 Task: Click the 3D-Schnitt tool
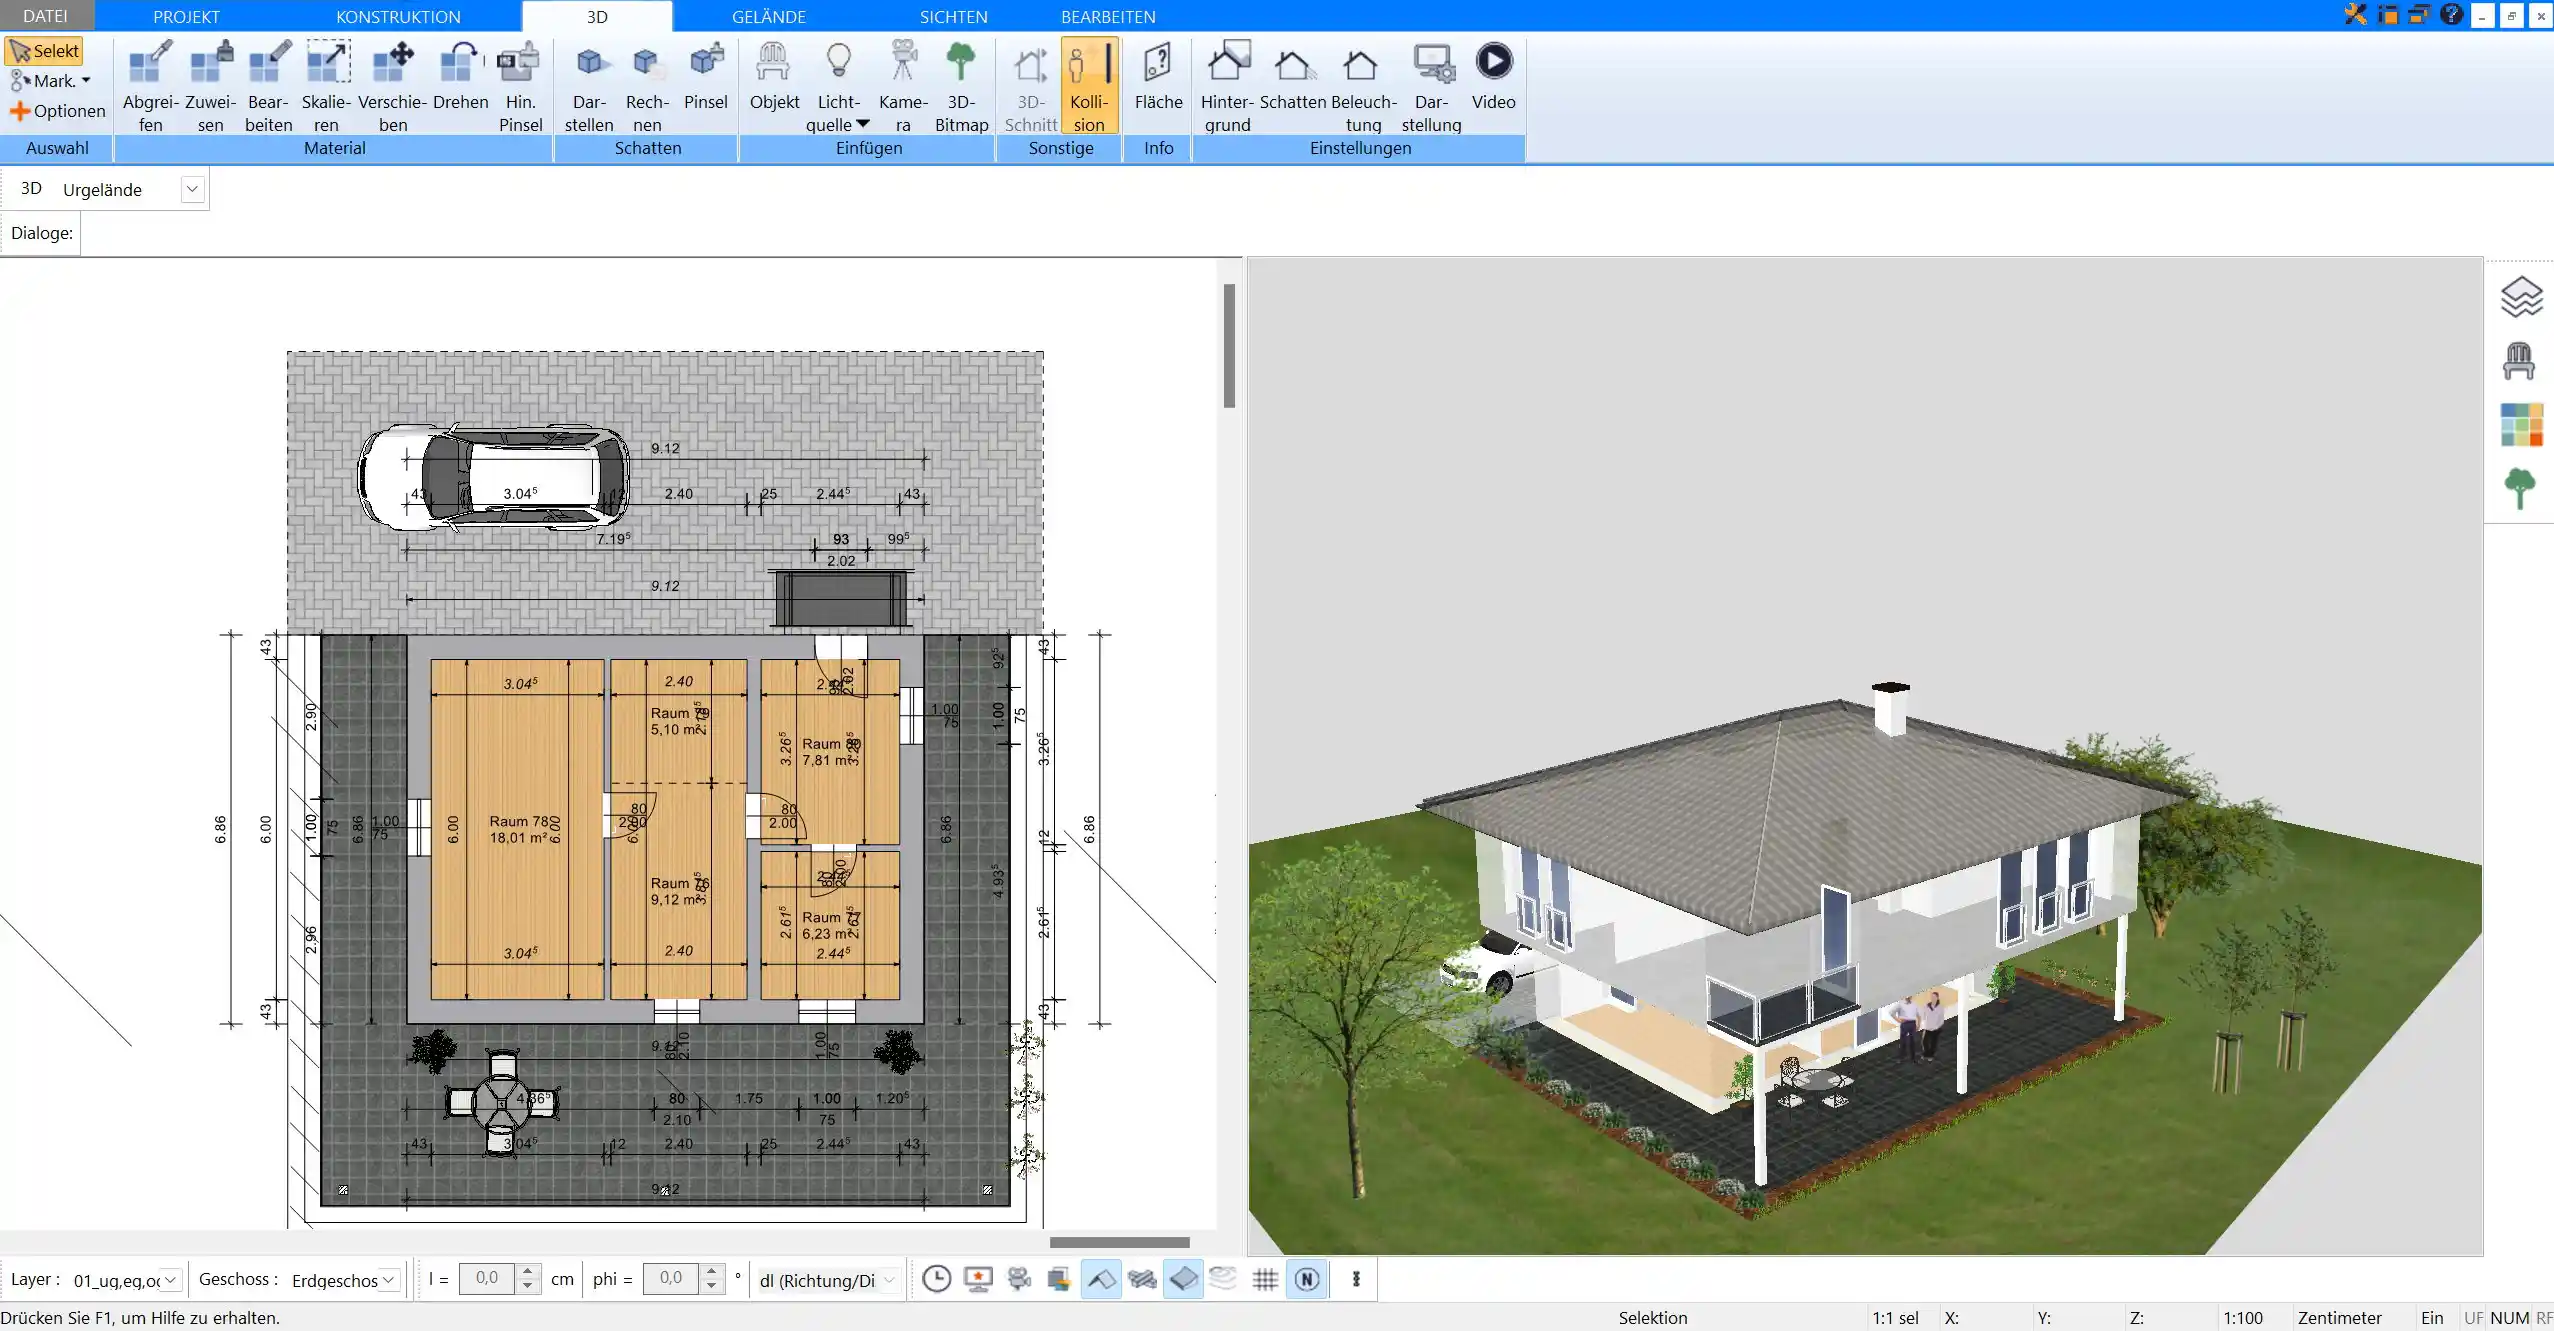1030,86
